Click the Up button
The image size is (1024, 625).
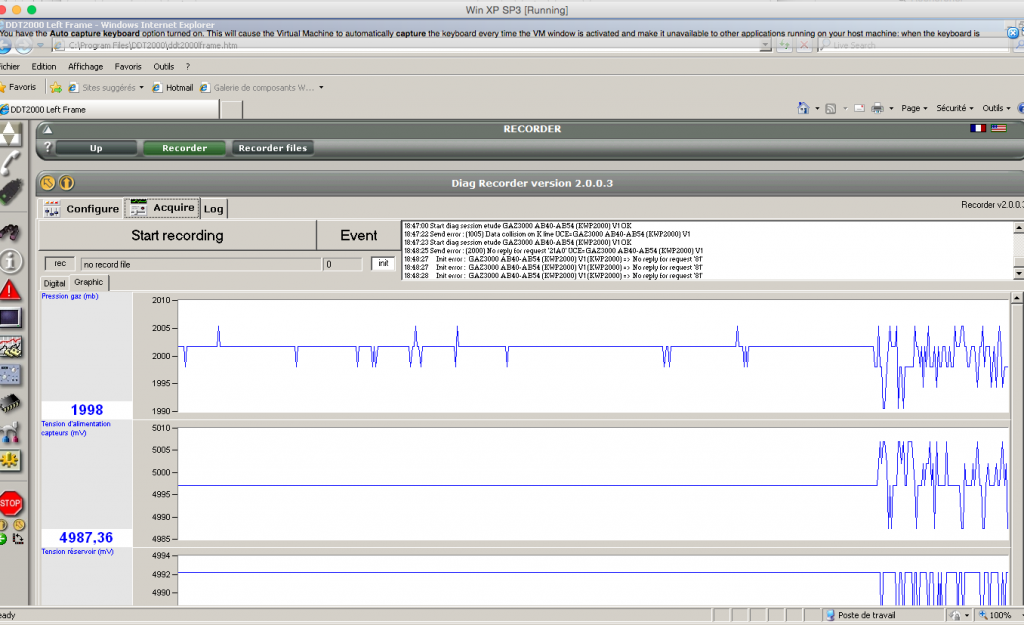coord(96,148)
